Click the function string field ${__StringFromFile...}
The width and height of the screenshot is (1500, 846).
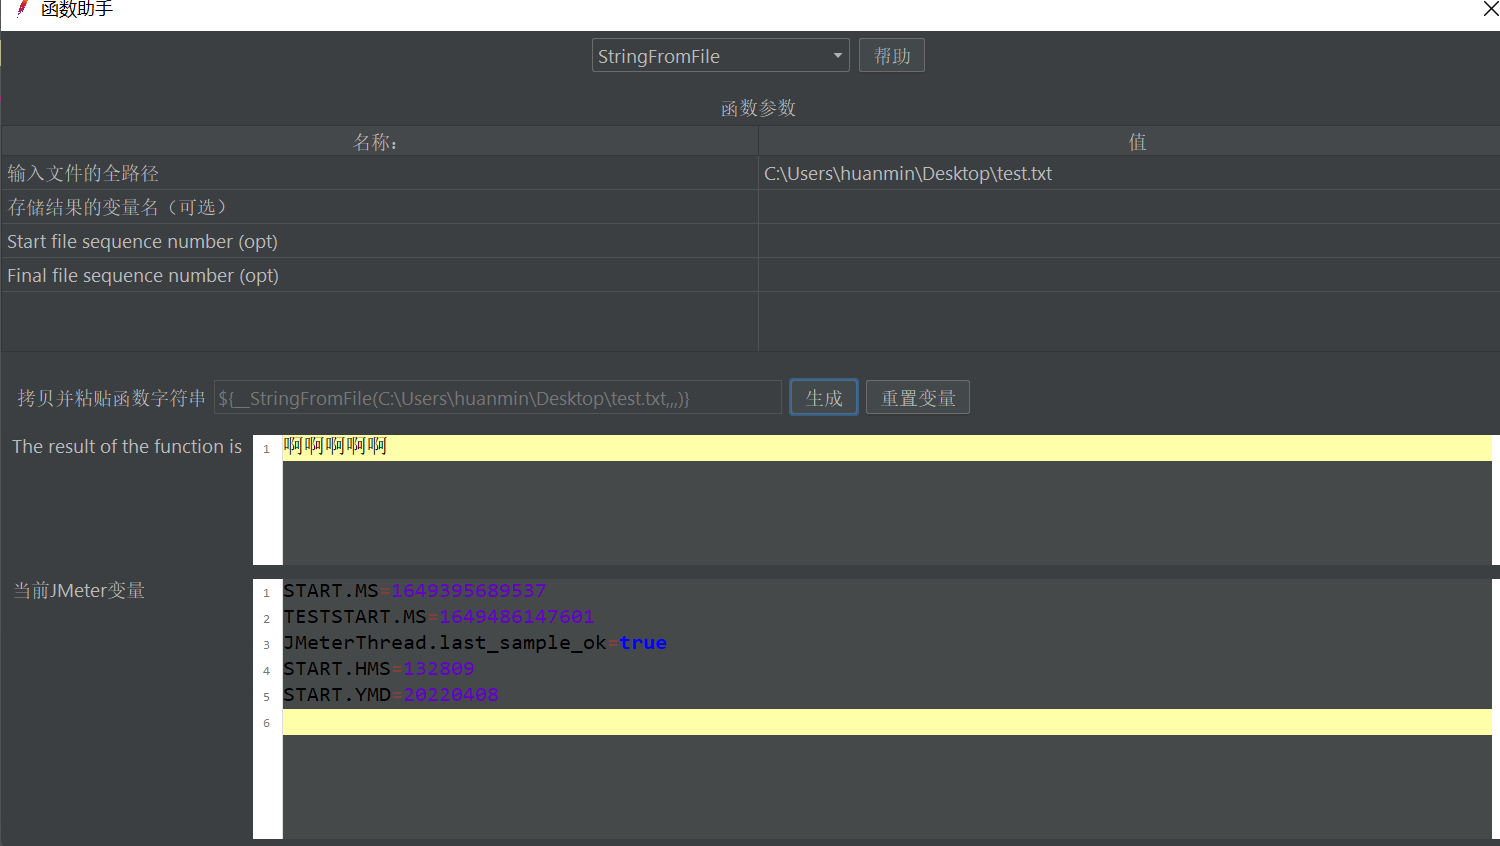(497, 398)
